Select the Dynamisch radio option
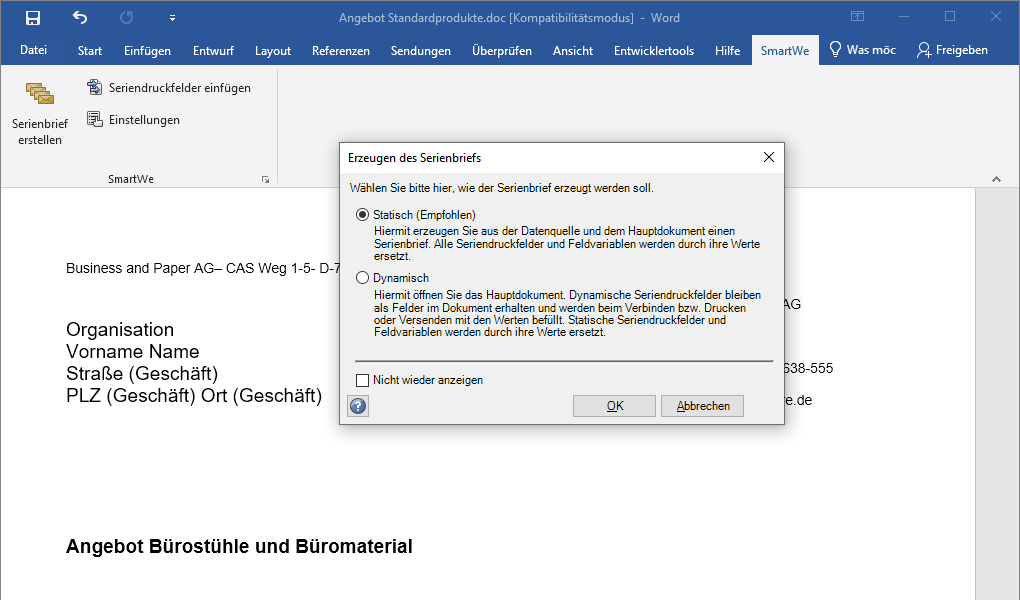The height and width of the screenshot is (600, 1020). coord(362,279)
